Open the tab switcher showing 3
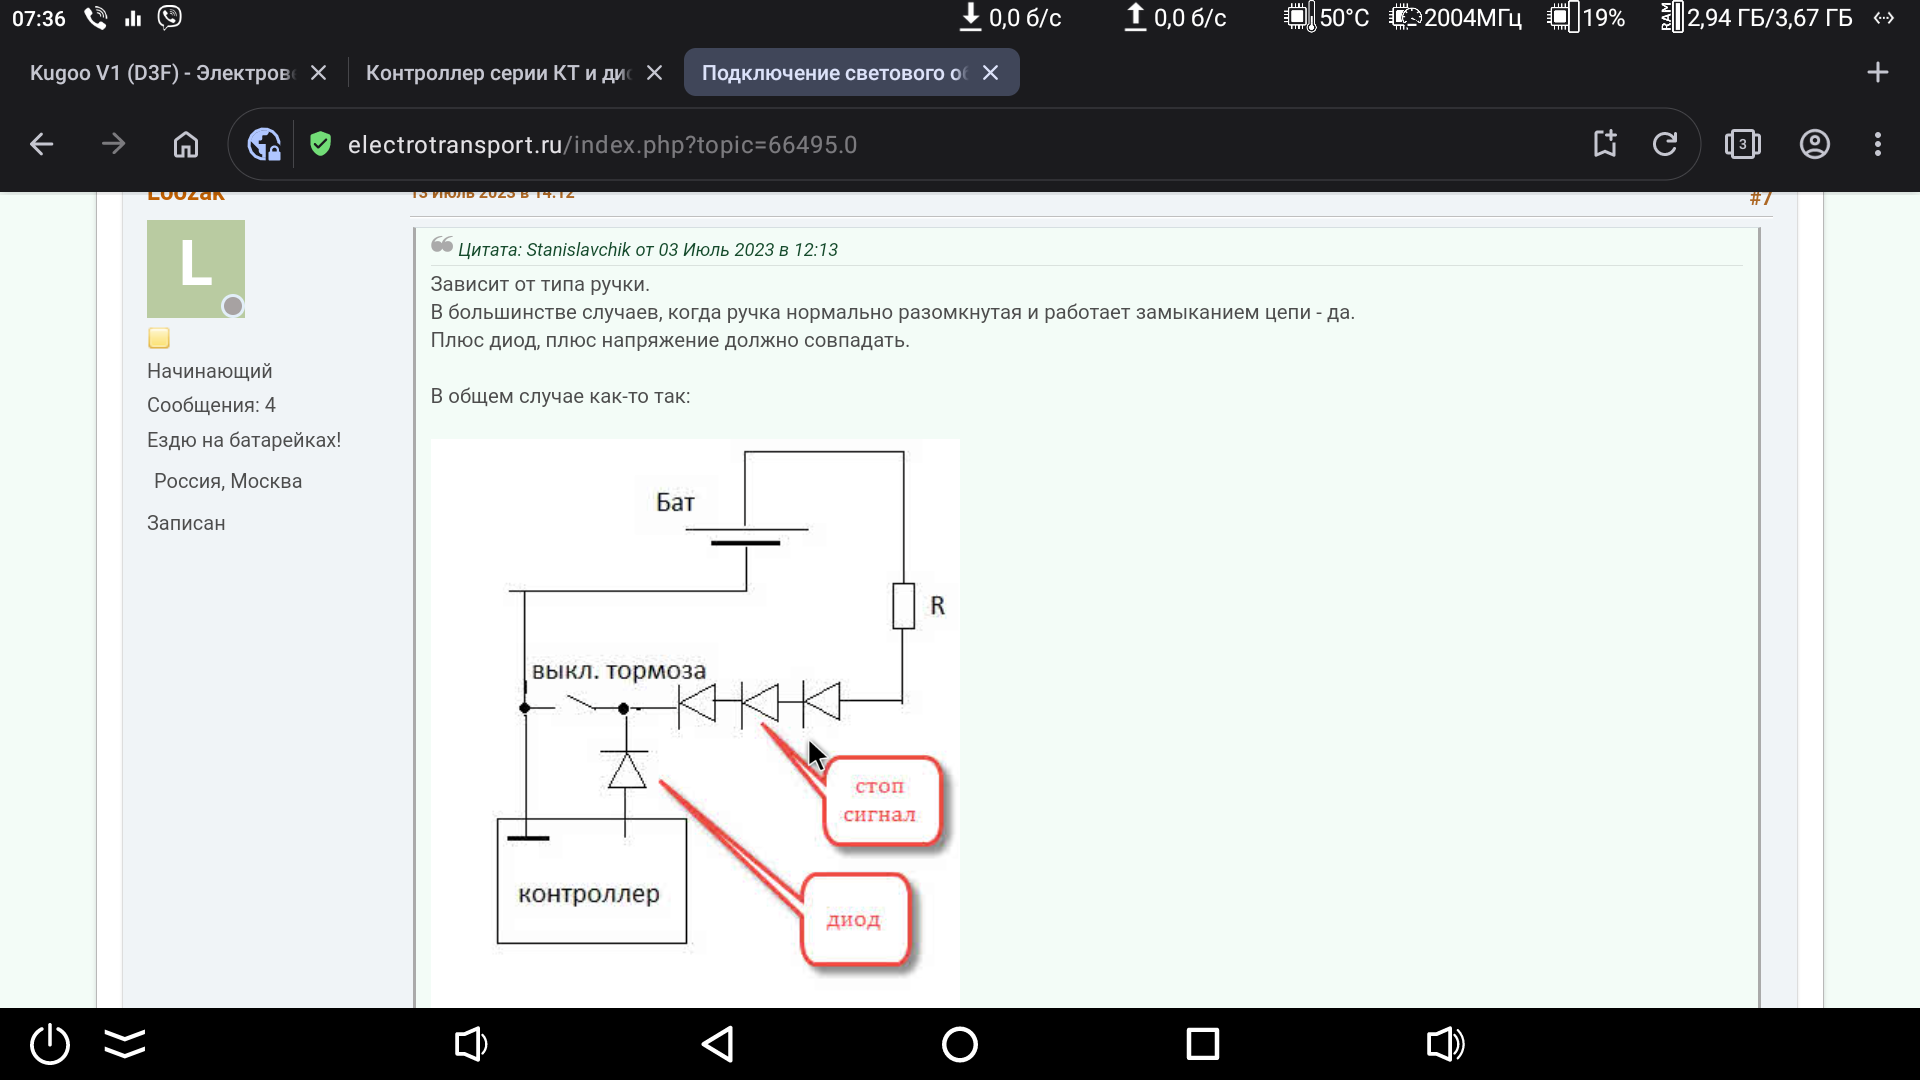 tap(1742, 144)
